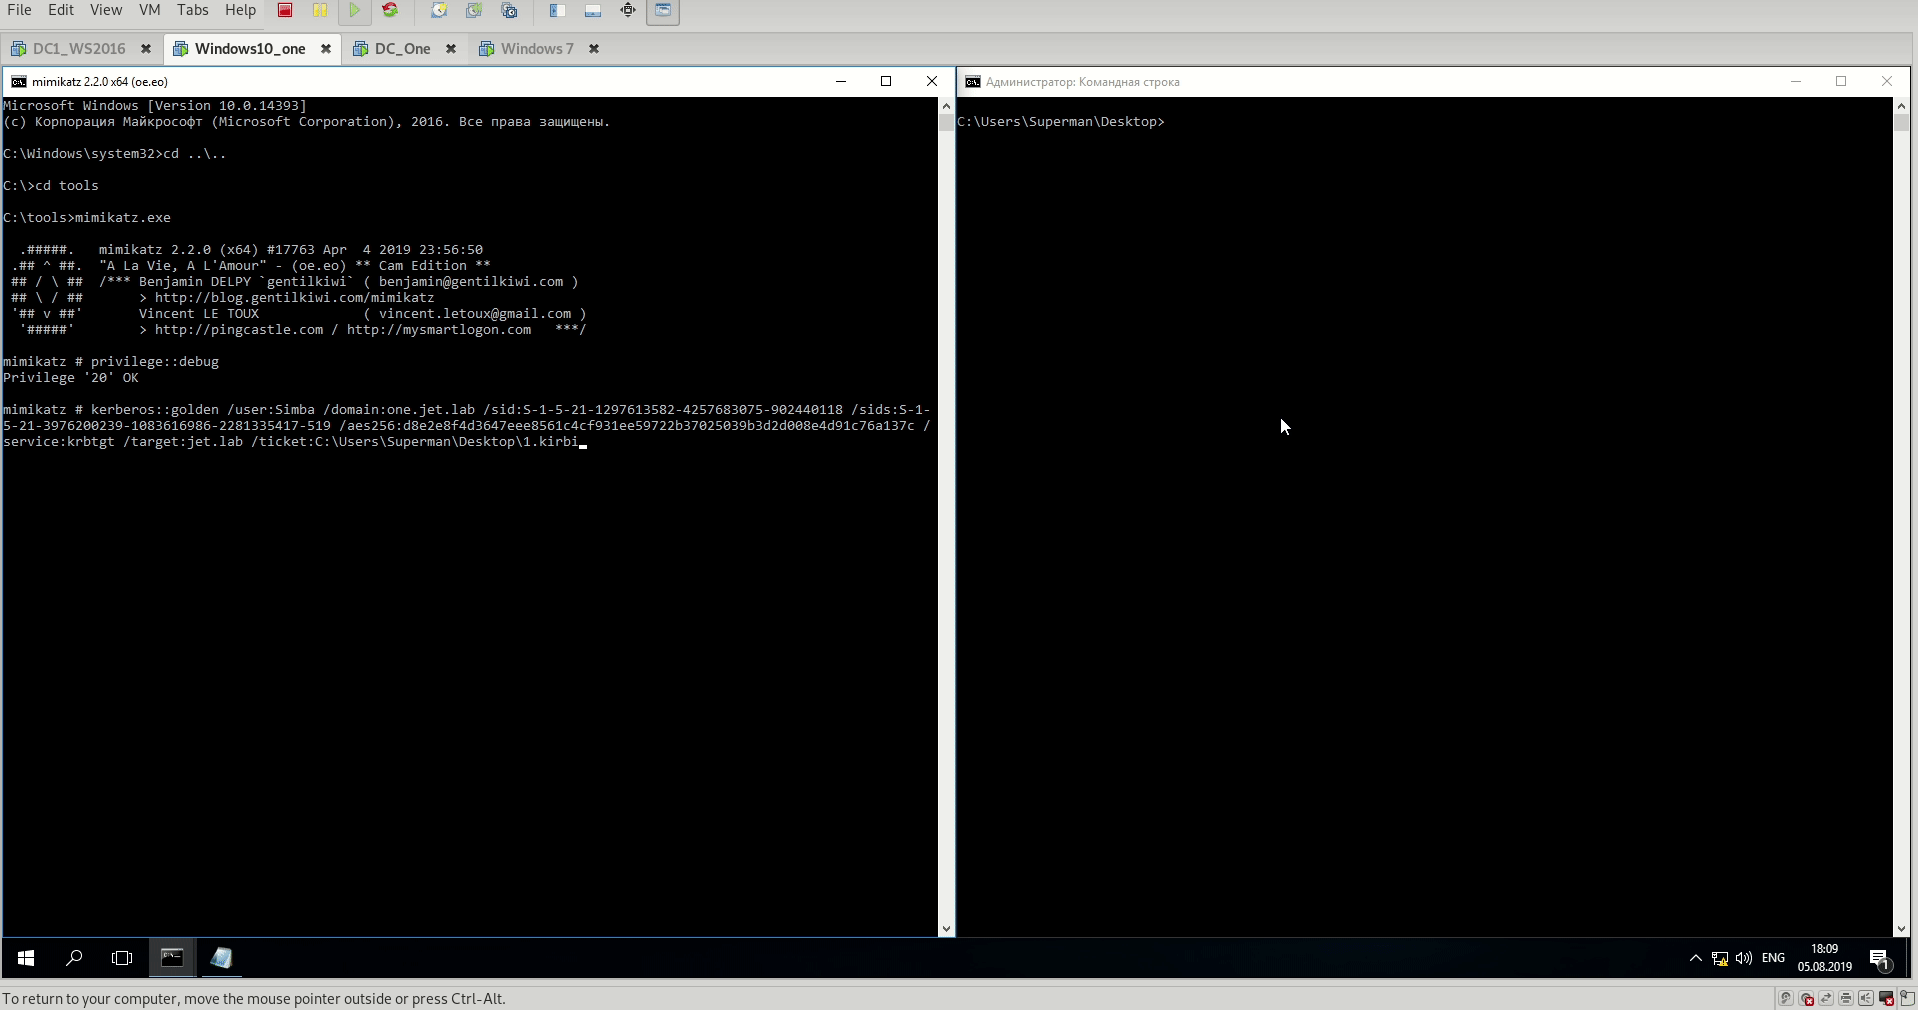Image resolution: width=1918 pixels, height=1010 pixels.
Task: Close the DC1_WS2016 tab
Action: (x=146, y=49)
